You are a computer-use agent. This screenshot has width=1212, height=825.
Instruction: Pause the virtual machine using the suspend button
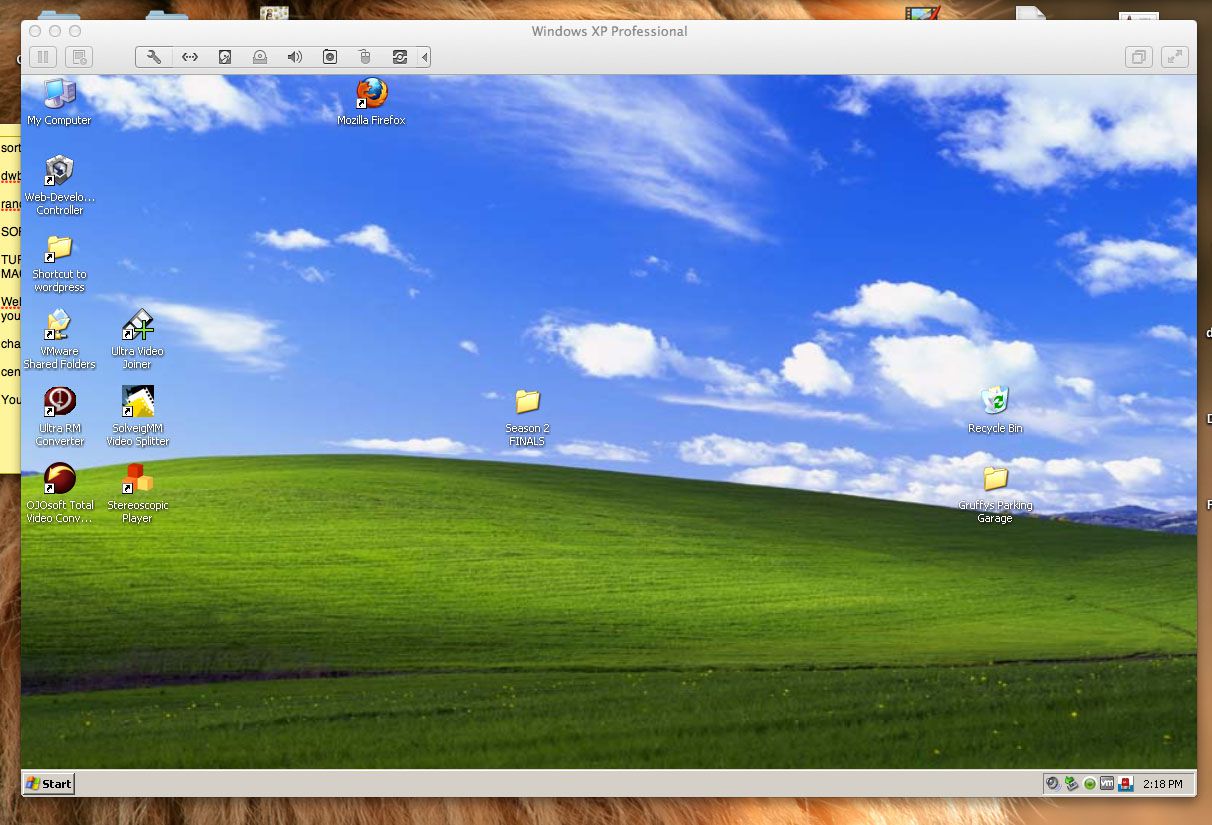(44, 57)
